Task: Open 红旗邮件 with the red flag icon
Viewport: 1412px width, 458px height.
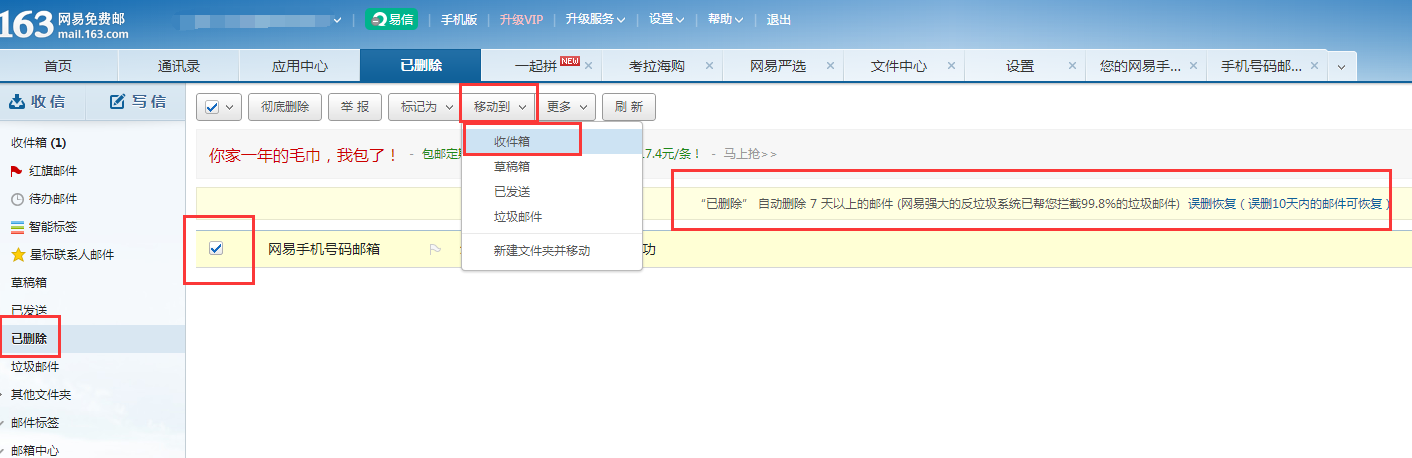Action: (x=17, y=171)
